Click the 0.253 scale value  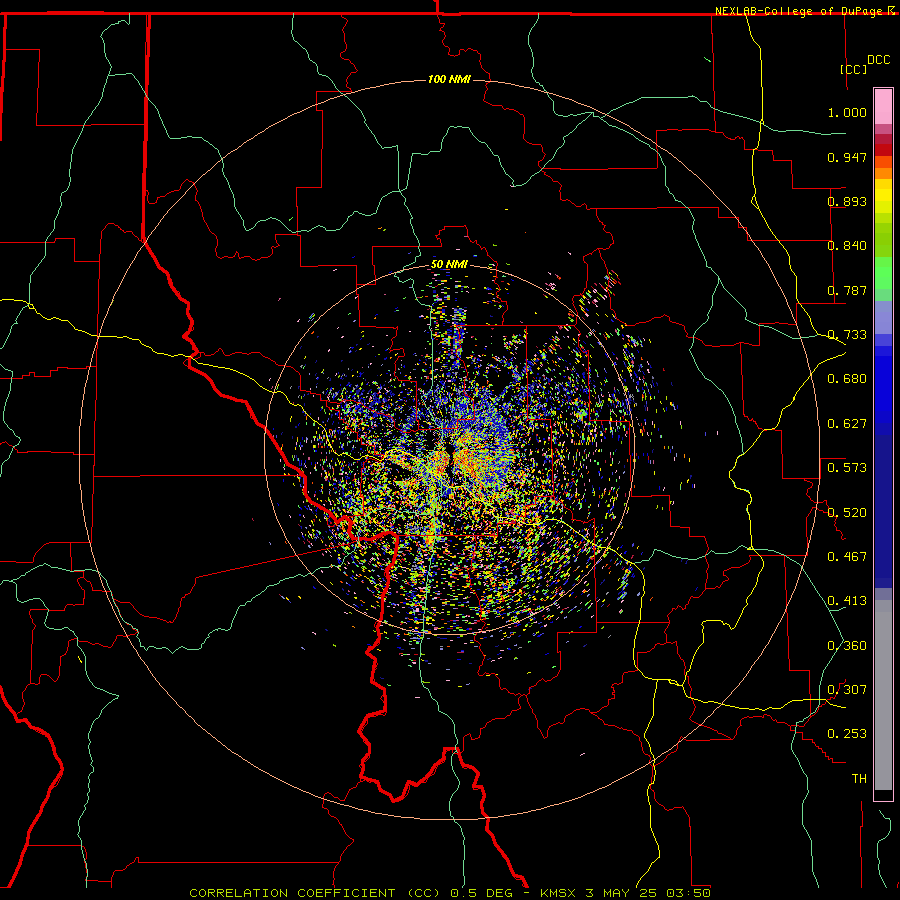(x=847, y=734)
